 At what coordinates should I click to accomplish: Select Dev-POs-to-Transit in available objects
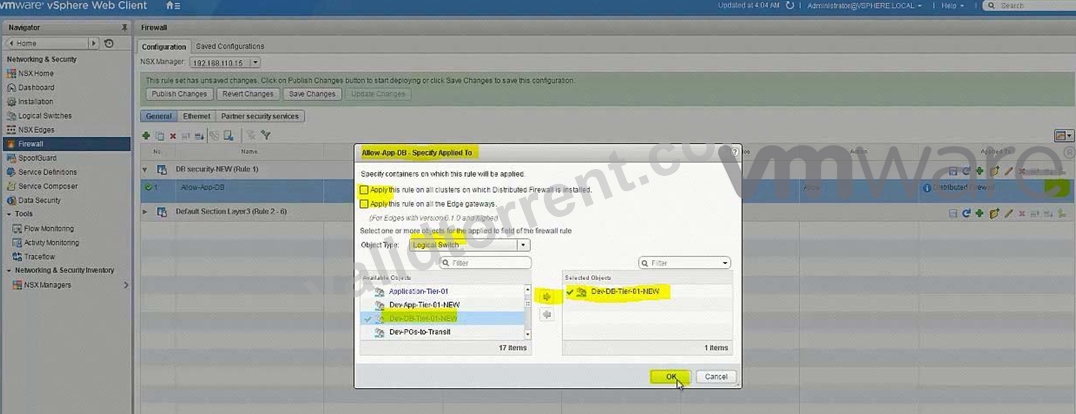pos(420,332)
